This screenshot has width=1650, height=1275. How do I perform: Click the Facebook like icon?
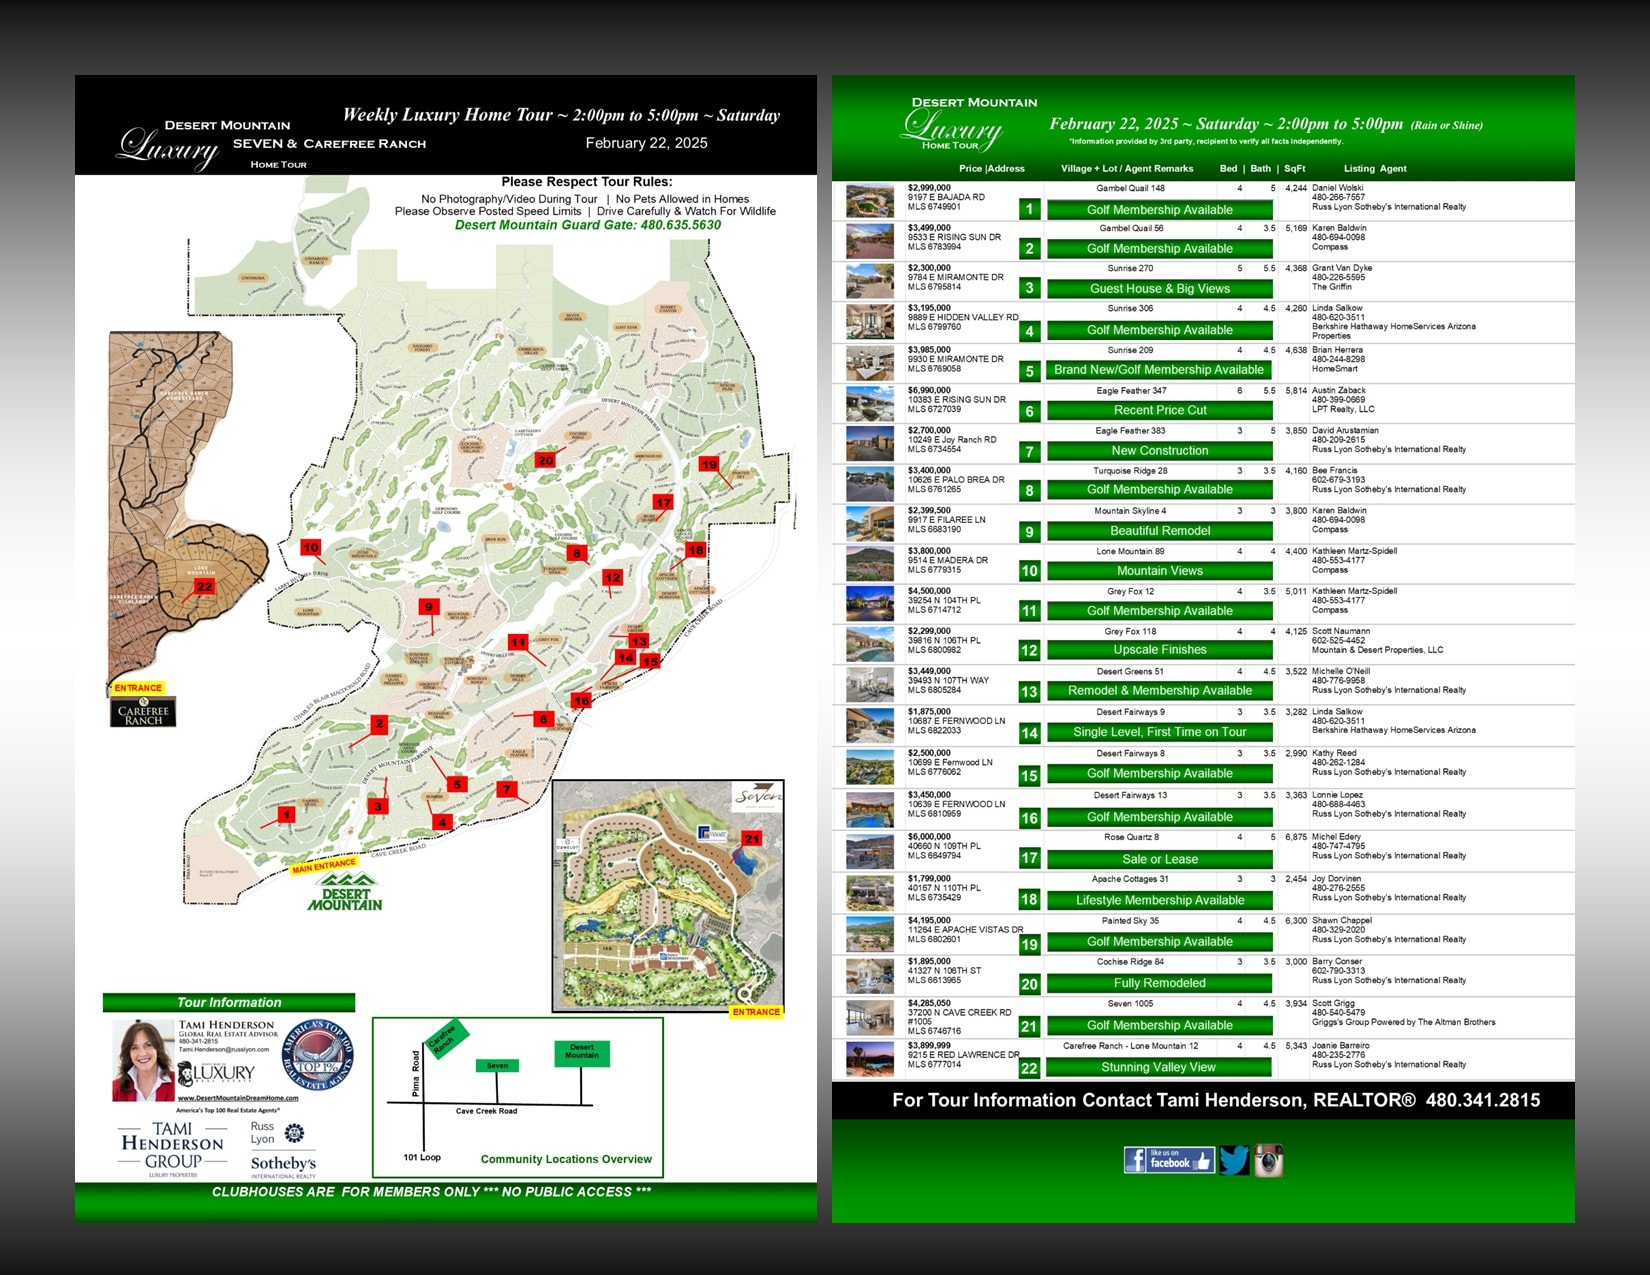1168,1160
